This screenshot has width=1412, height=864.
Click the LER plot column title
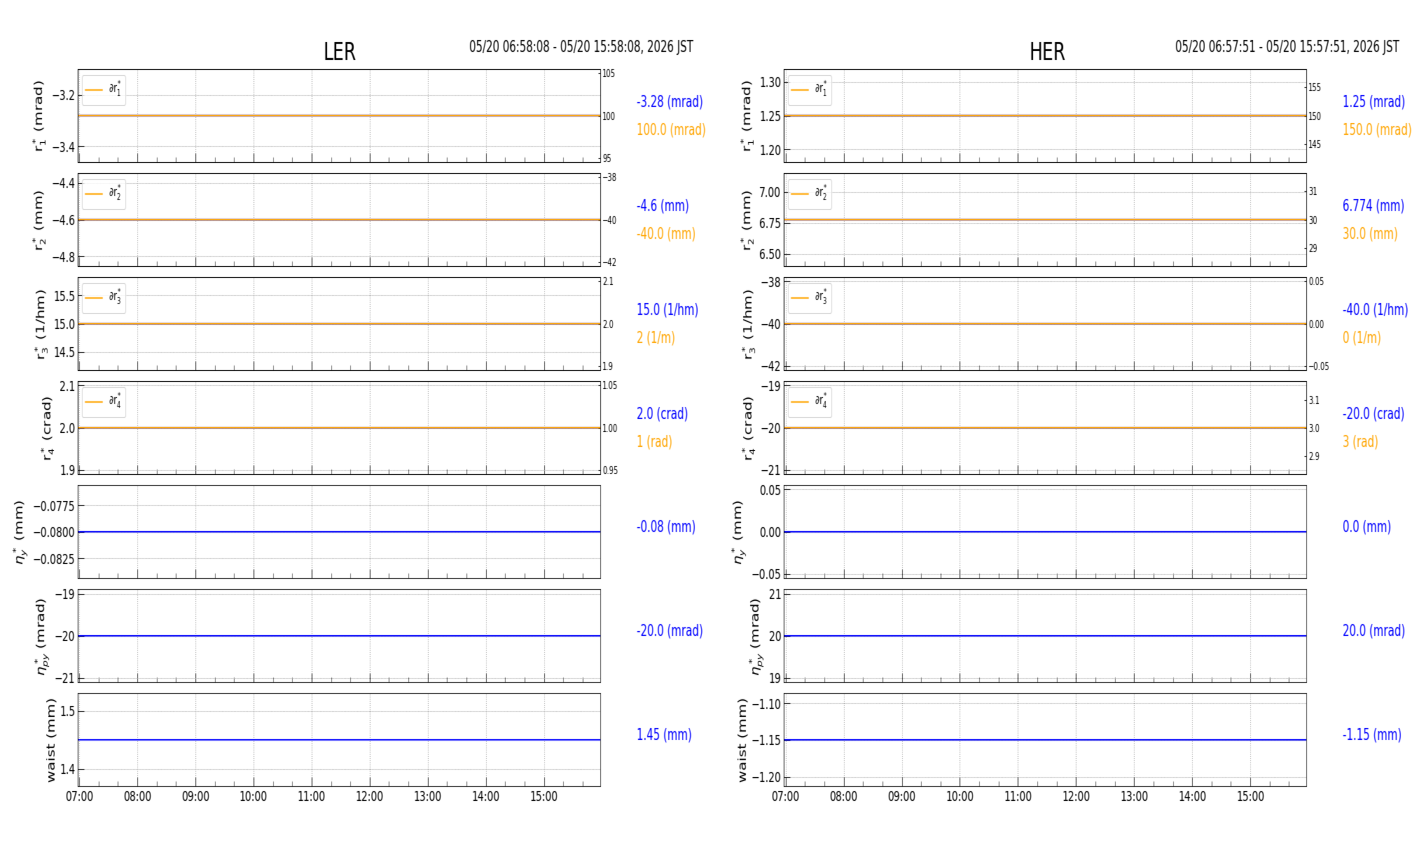coord(339,52)
